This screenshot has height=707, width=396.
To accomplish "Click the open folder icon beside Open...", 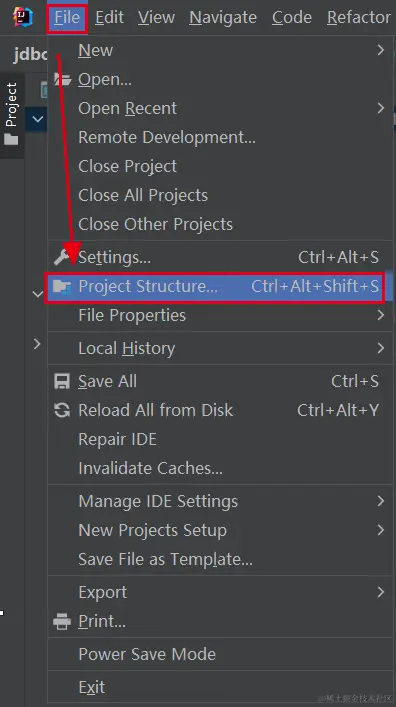I will [x=62, y=79].
